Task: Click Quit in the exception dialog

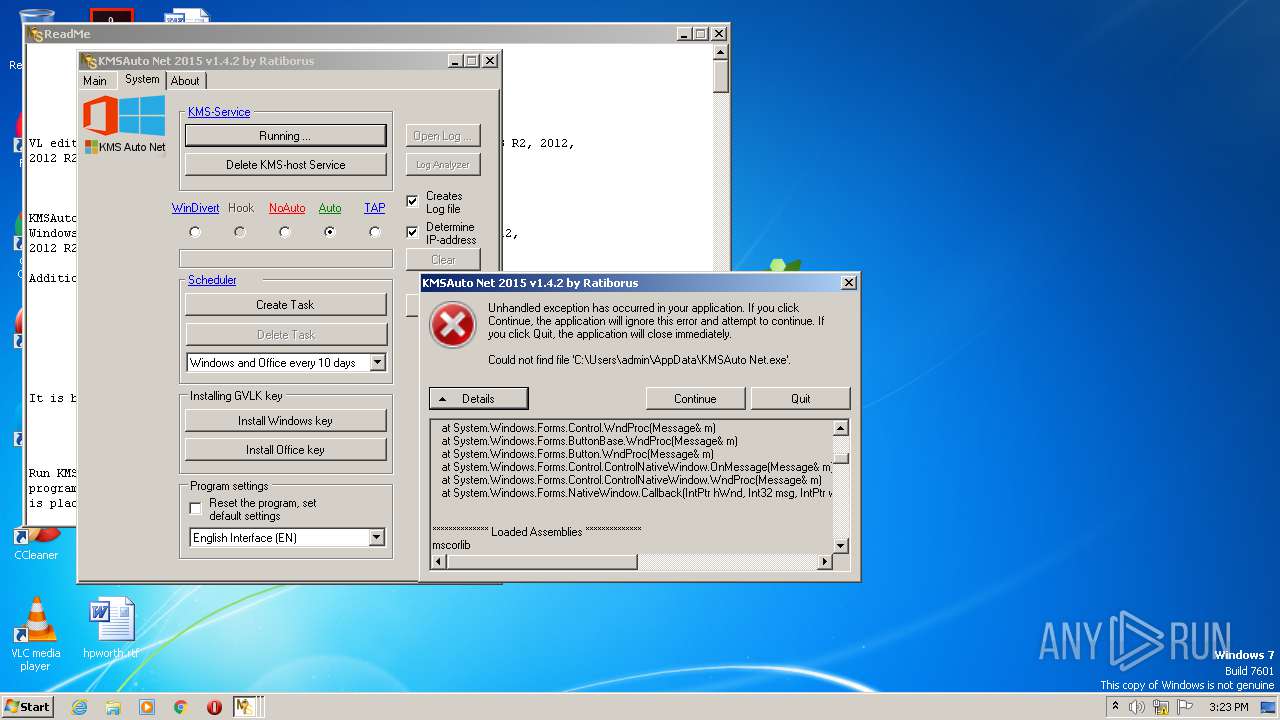Action: [800, 398]
